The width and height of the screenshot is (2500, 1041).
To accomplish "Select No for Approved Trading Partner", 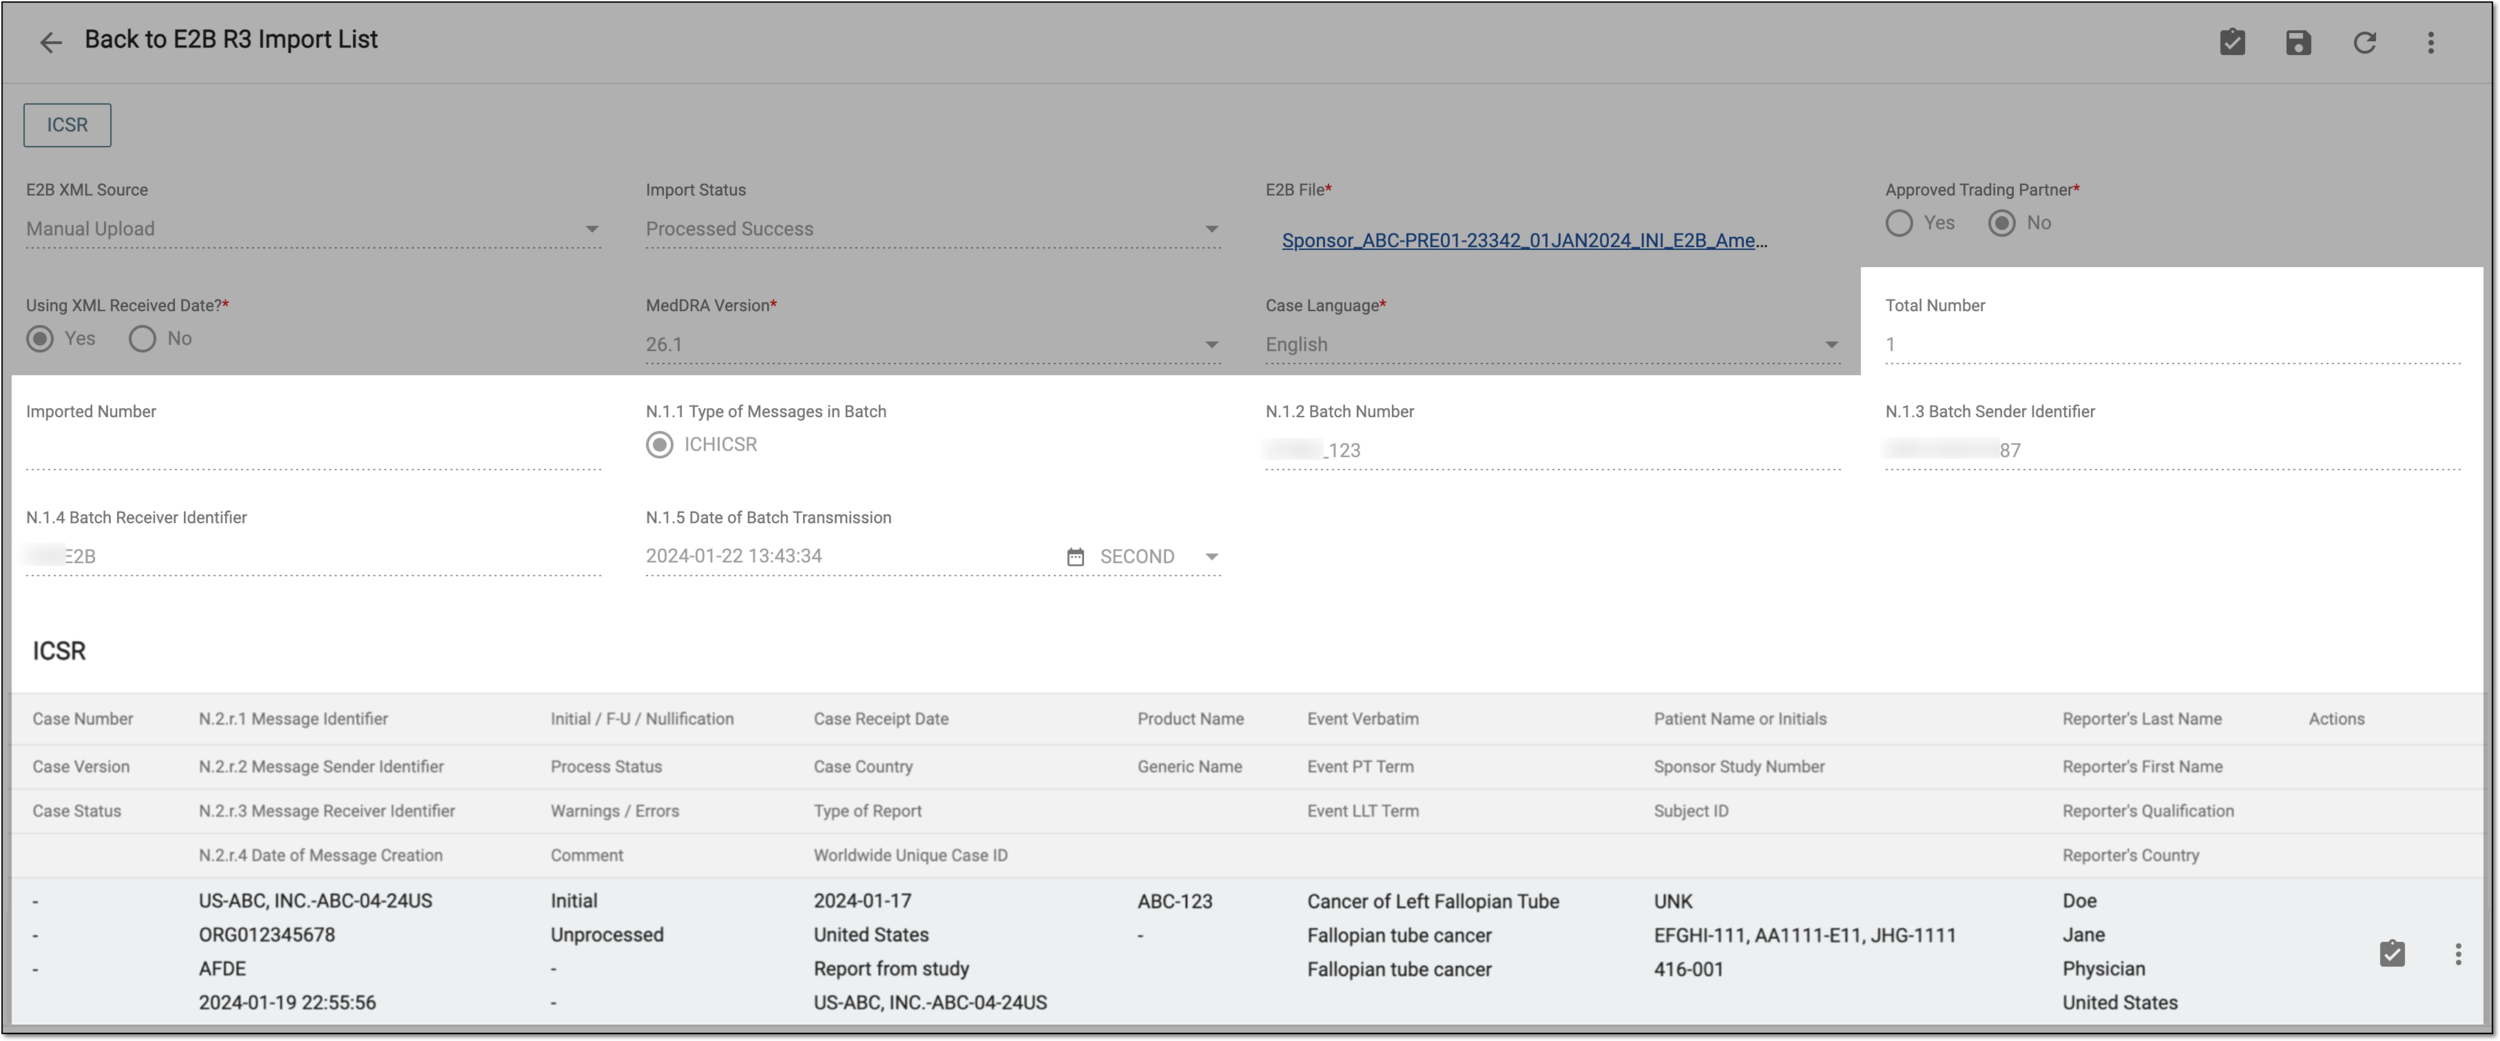I will [2001, 223].
